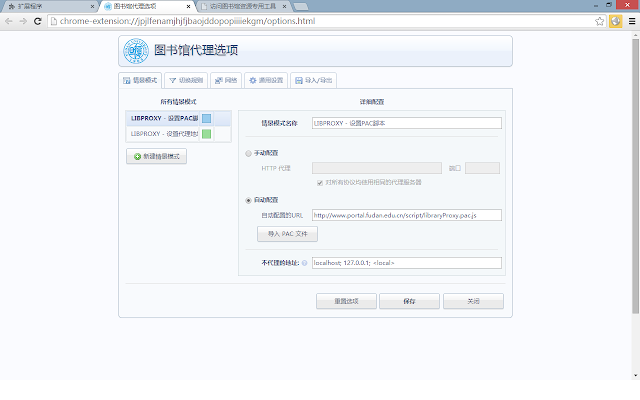Bookmark this page with the star icon
This screenshot has width=640, height=400.
coord(599,21)
